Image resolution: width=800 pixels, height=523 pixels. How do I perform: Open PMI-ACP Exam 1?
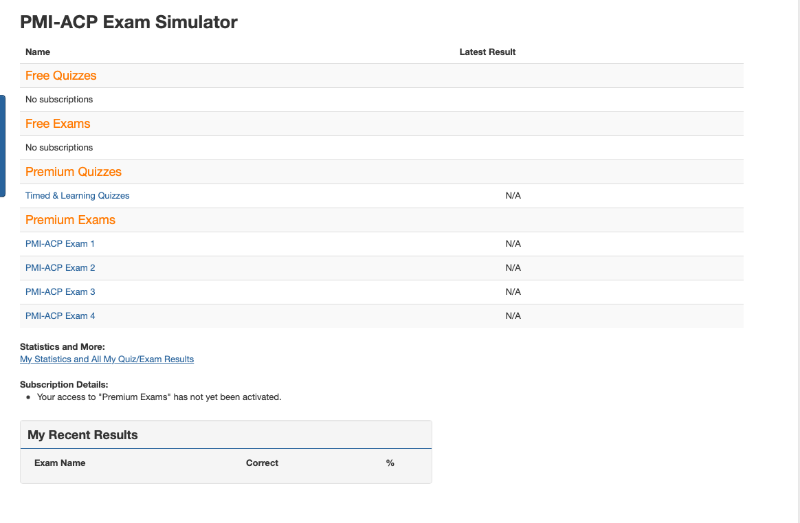tap(60, 244)
